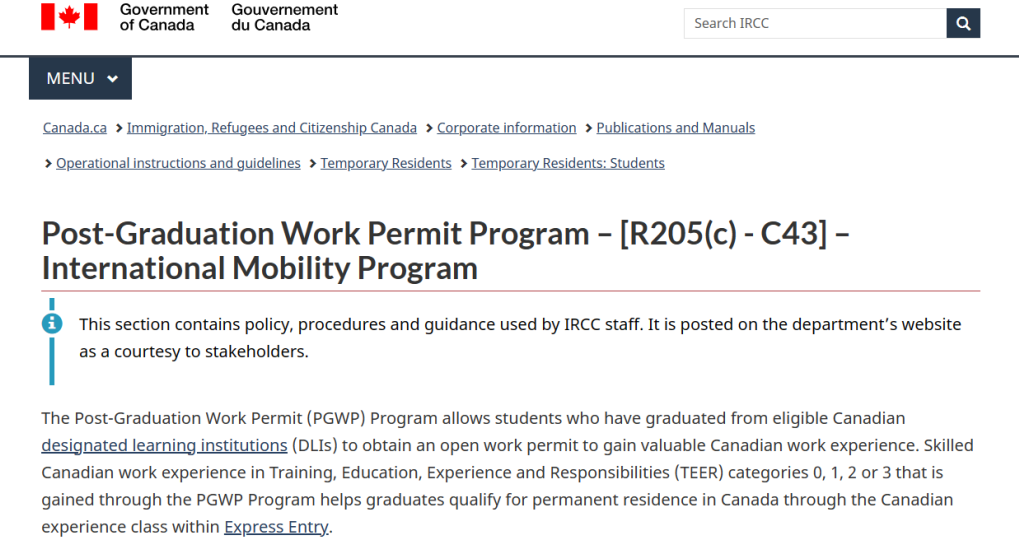Navigate to Publications and Manuals
This screenshot has width=1019, height=540.
(676, 128)
